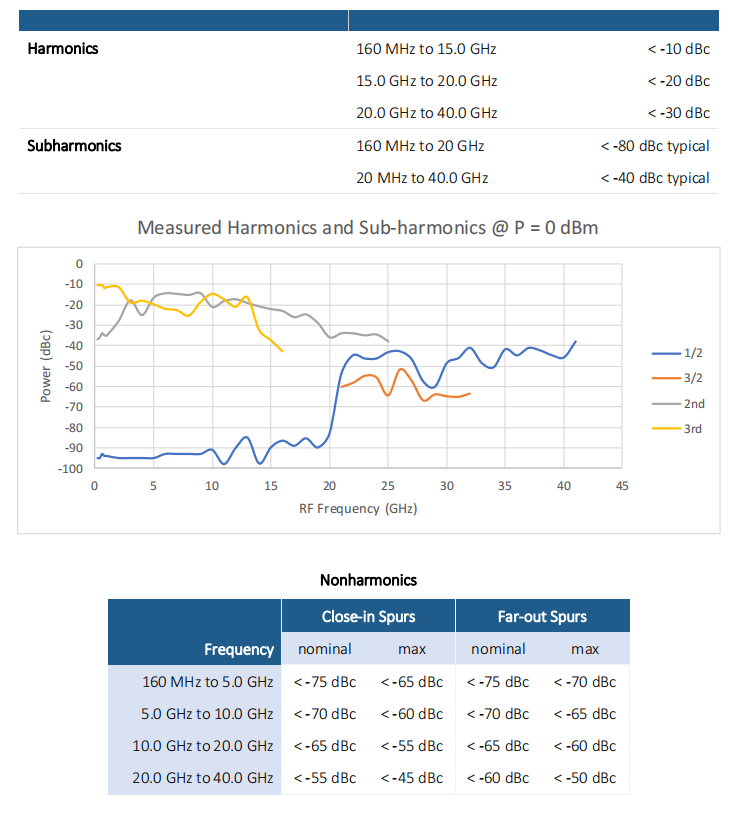The image size is (749, 833).
Task: Select the < -80 dBc typical value
Action: 655,146
